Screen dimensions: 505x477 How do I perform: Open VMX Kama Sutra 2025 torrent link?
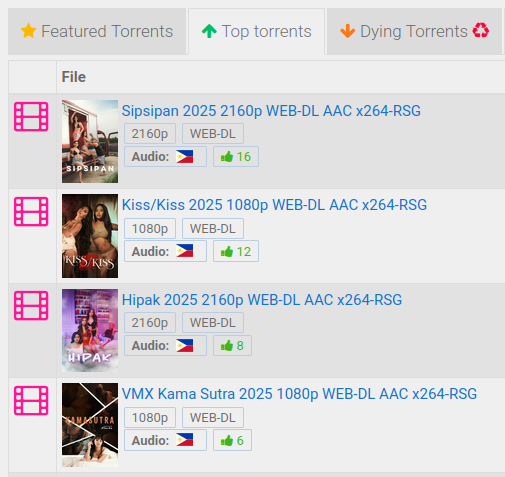(x=299, y=394)
